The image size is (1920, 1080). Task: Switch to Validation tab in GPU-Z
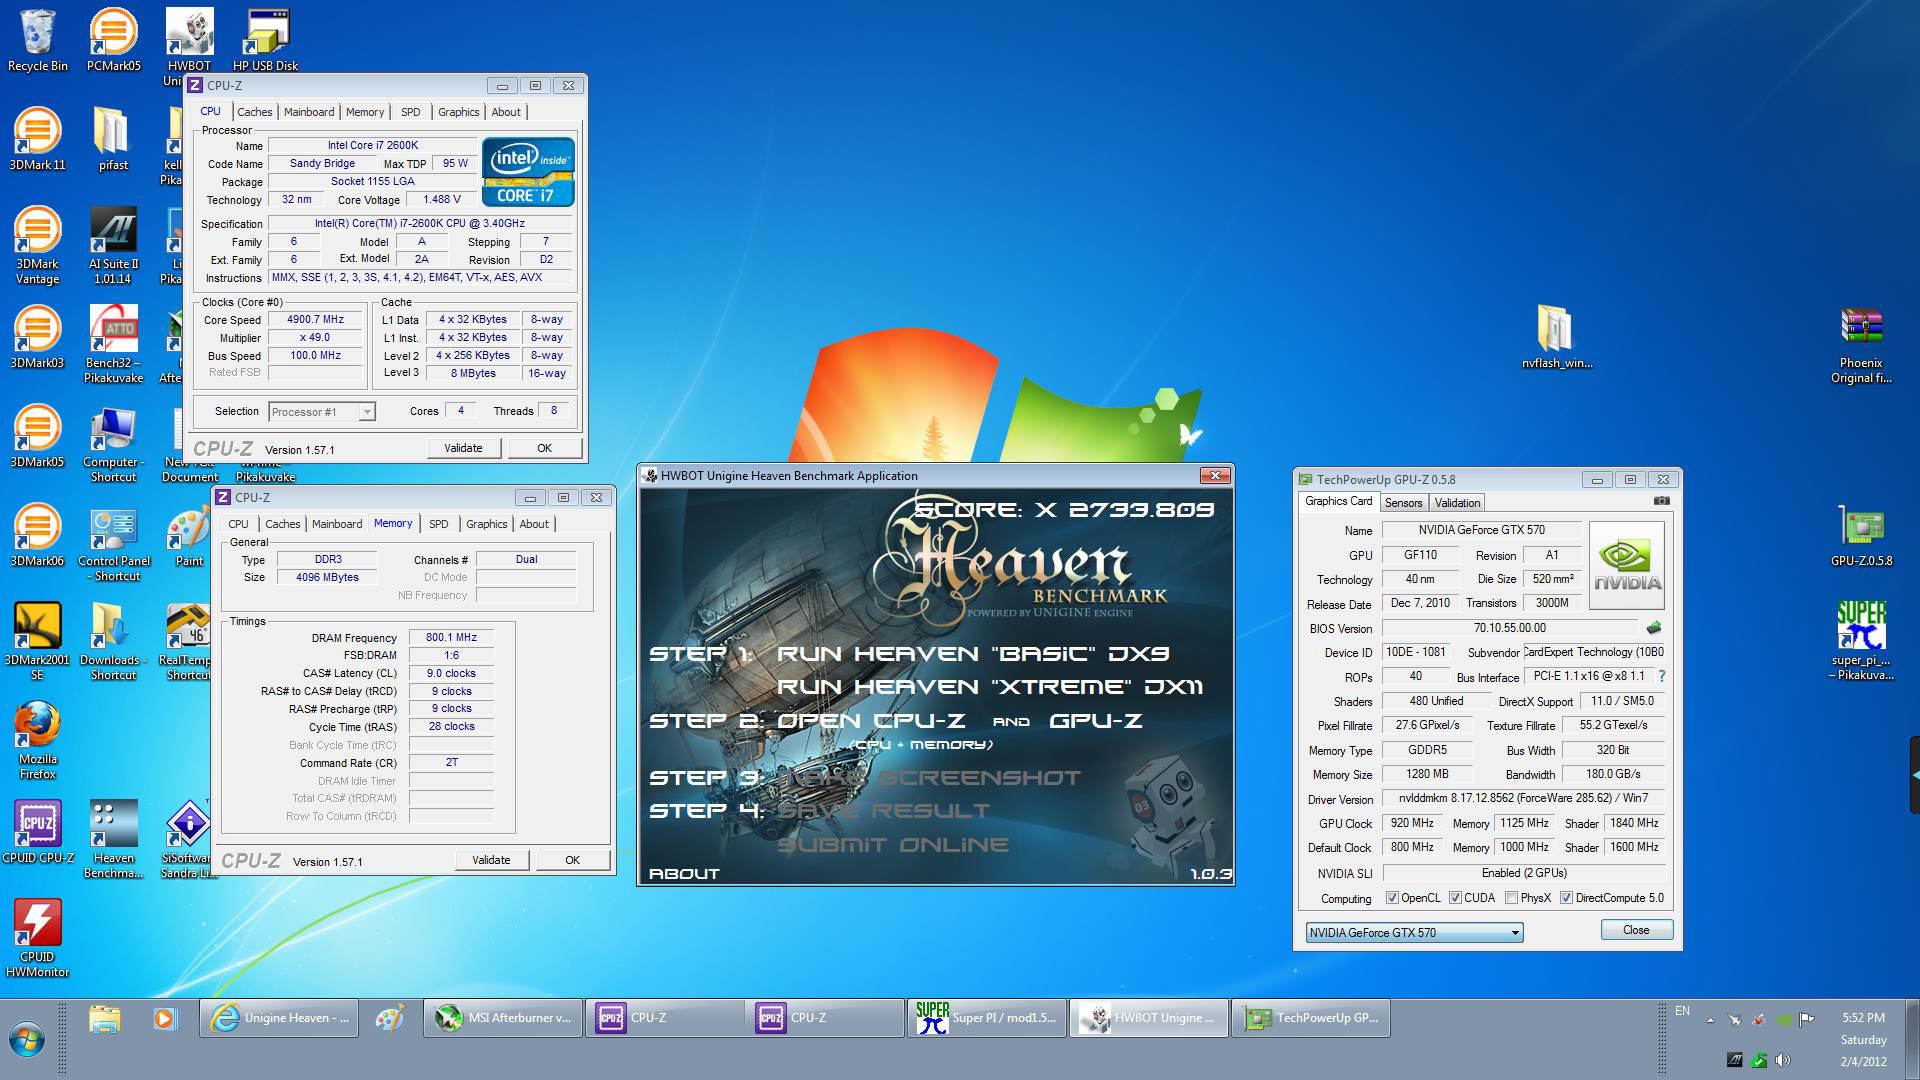(x=1457, y=503)
